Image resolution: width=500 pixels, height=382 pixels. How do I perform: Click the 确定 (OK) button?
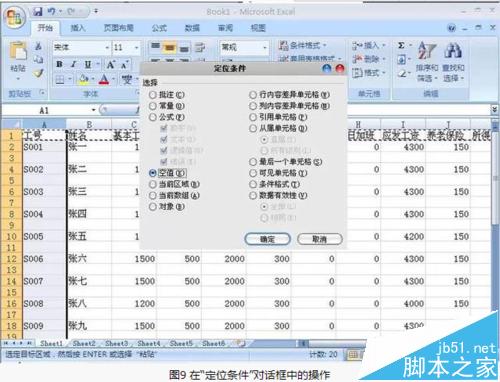(x=267, y=239)
